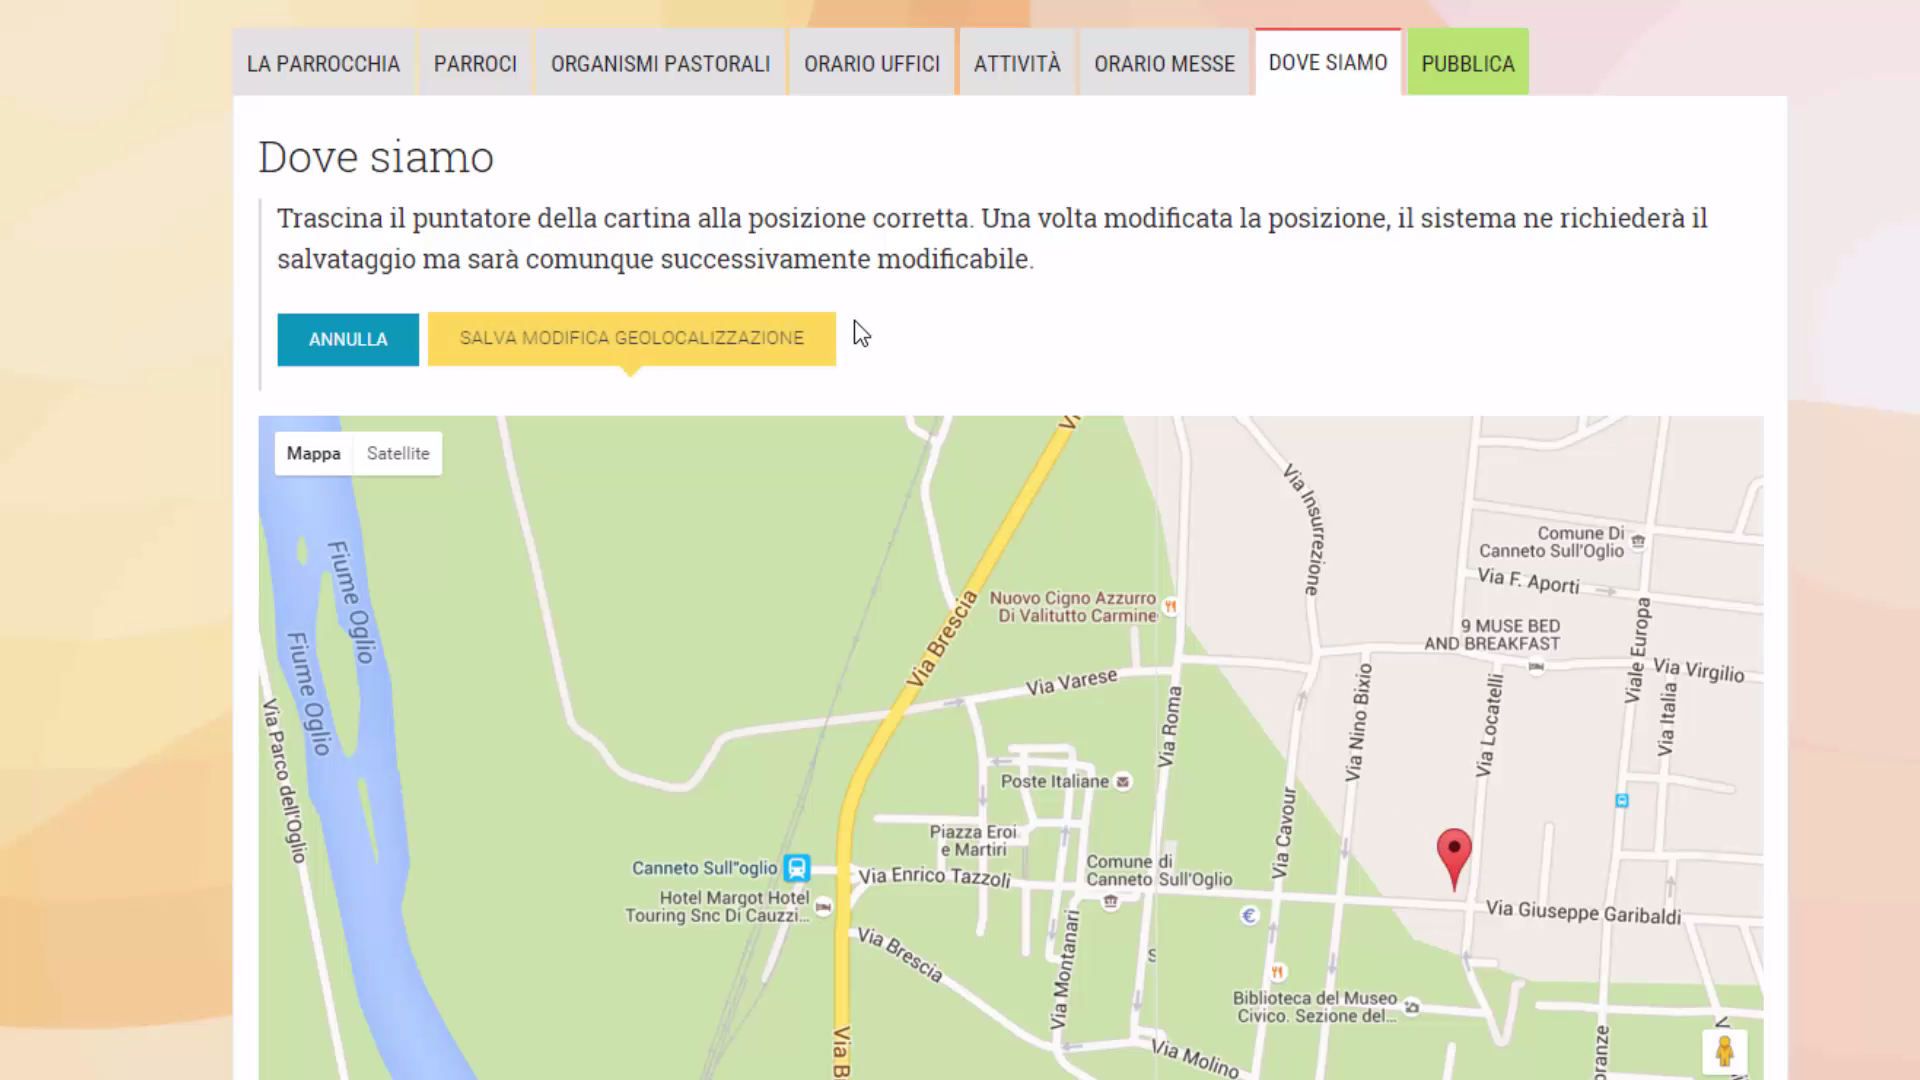Click the Via F. Aporti label
Screen dimensions: 1920x1080
pos(1529,581)
